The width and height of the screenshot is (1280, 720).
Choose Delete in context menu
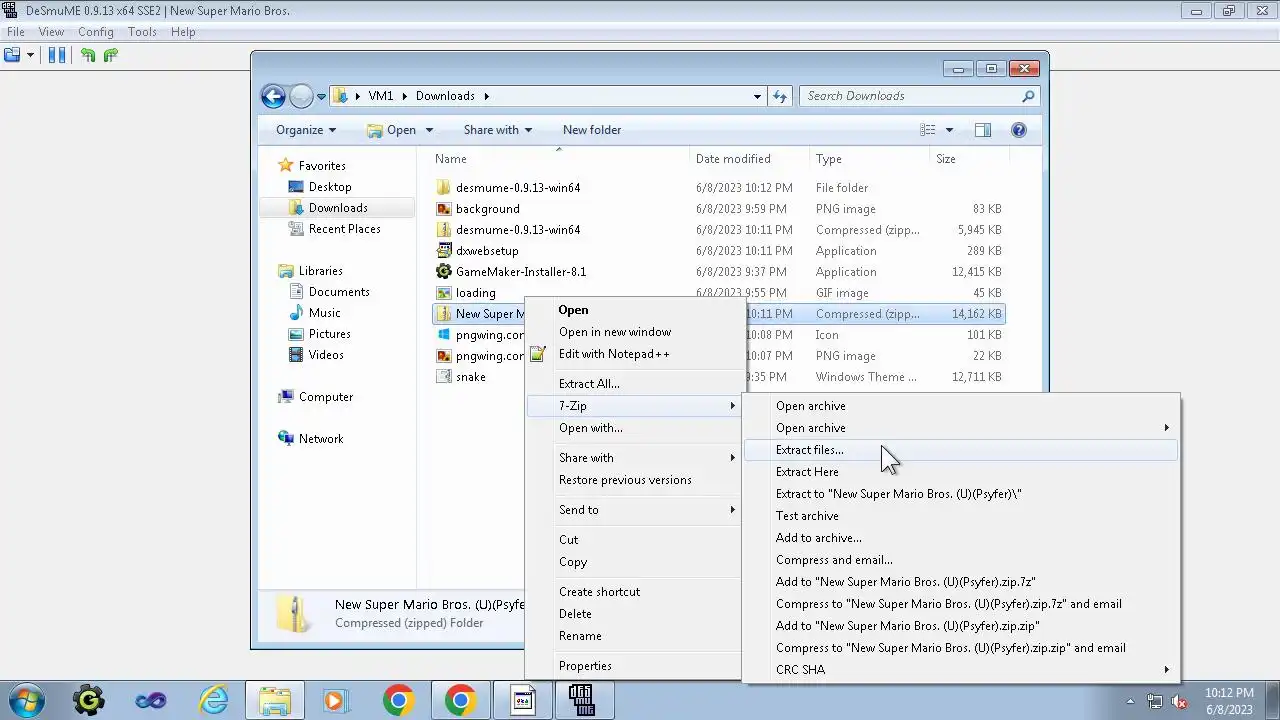[x=635, y=614]
